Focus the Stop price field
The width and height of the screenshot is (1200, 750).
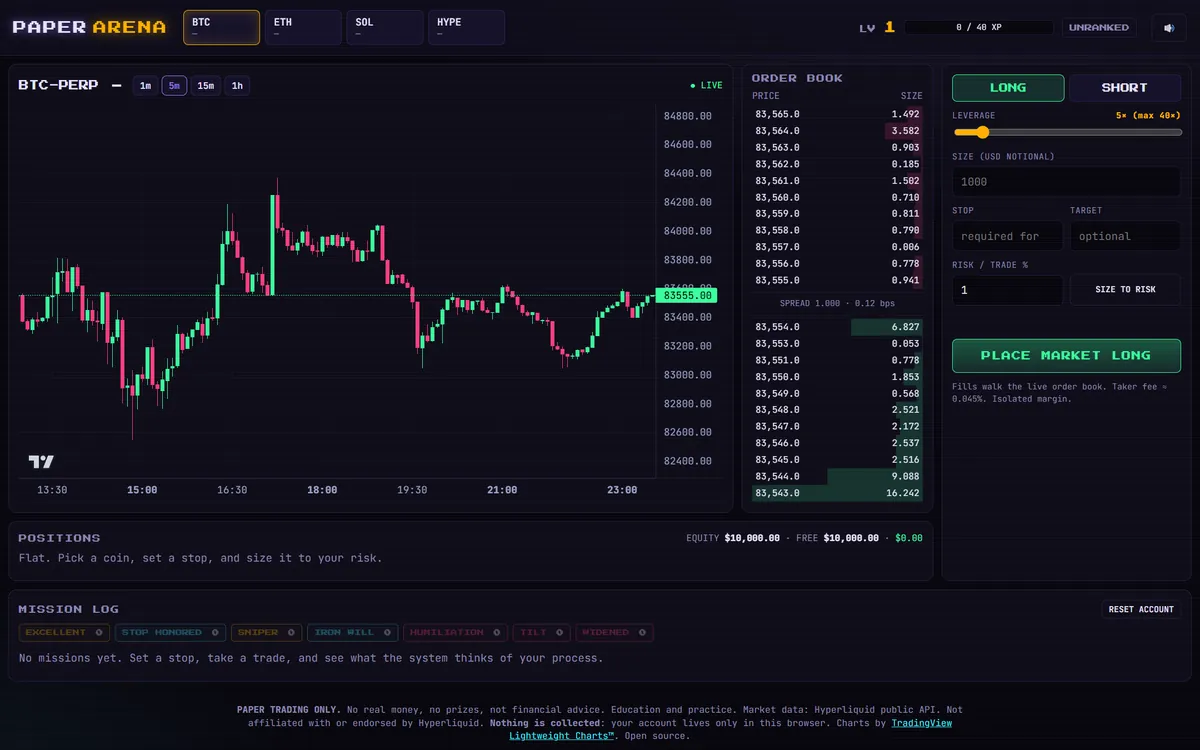(x=1007, y=236)
